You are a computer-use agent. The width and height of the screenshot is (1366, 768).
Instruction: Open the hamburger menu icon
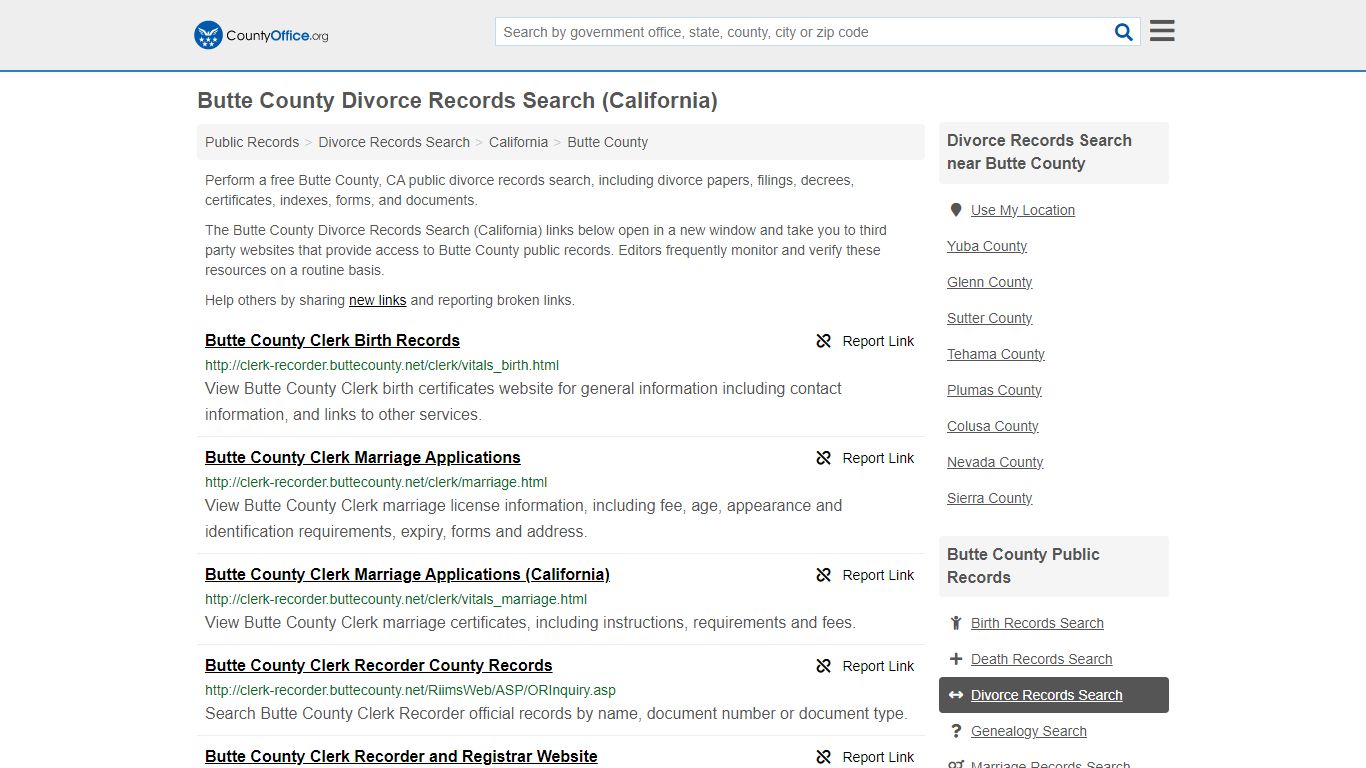(1162, 31)
